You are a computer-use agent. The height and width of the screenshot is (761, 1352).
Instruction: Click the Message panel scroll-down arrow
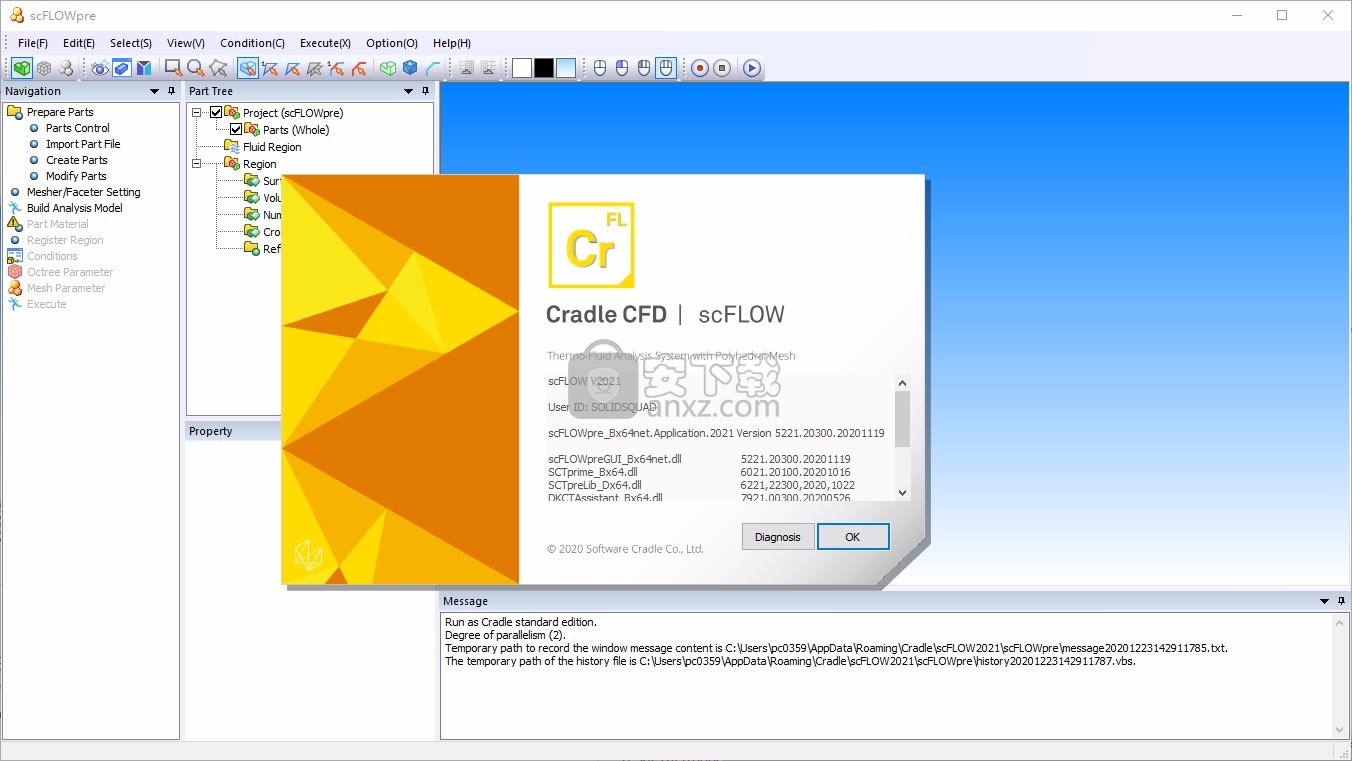1341,730
